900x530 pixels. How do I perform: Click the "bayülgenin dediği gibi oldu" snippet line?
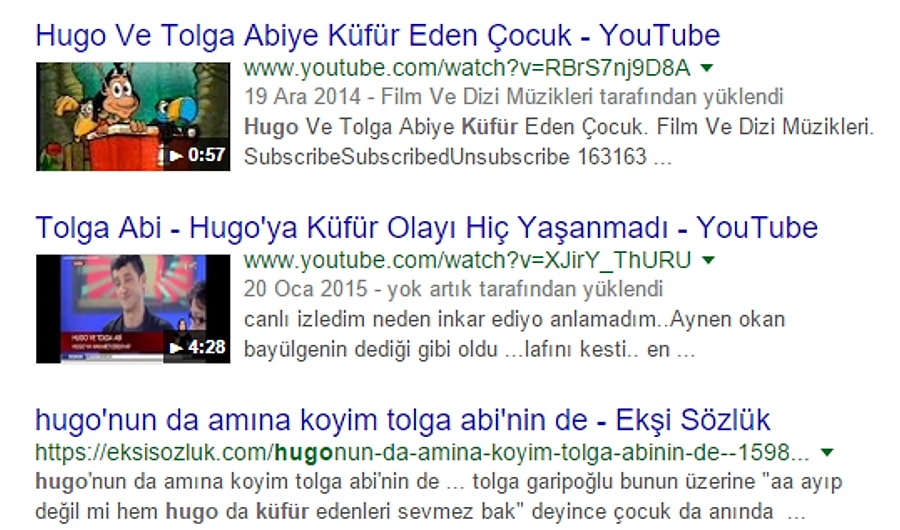pyautogui.click(x=370, y=349)
